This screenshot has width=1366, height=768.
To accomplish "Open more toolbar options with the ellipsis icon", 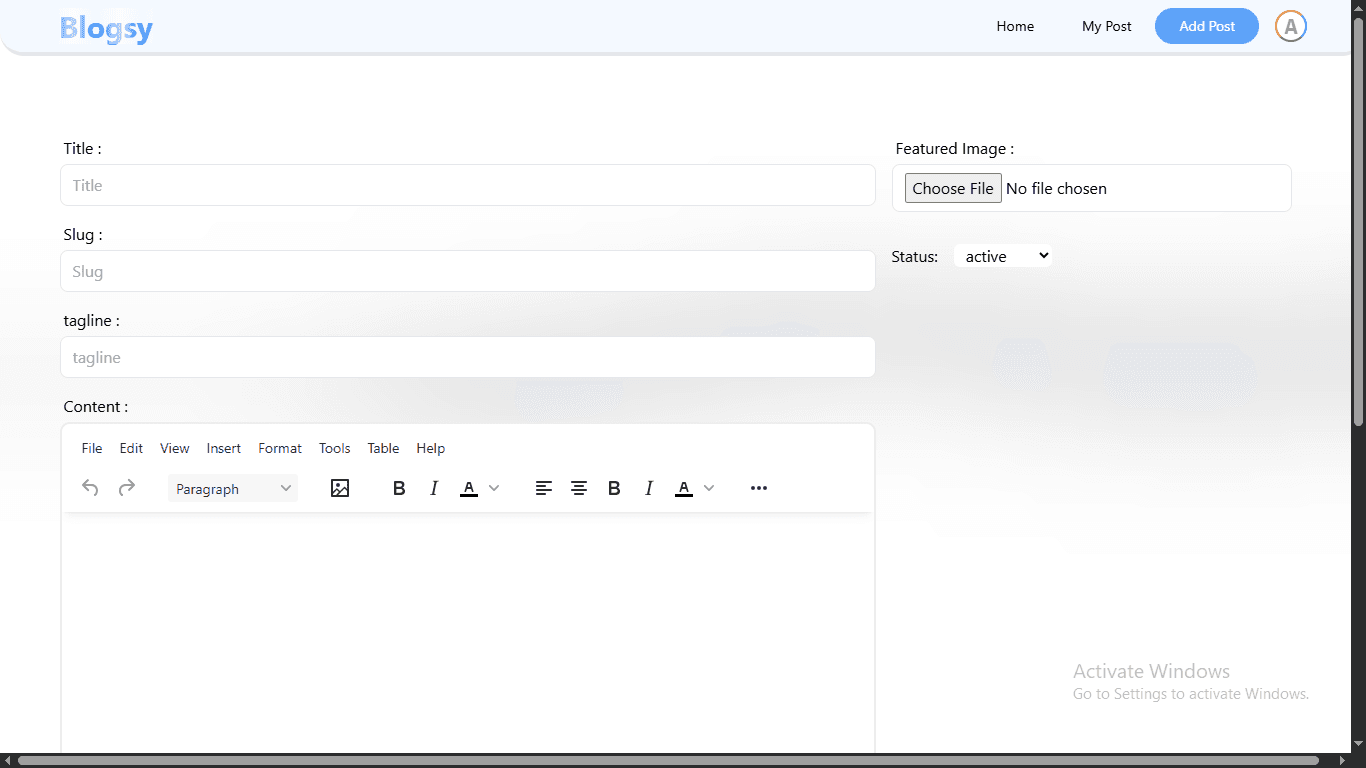I will (x=759, y=488).
